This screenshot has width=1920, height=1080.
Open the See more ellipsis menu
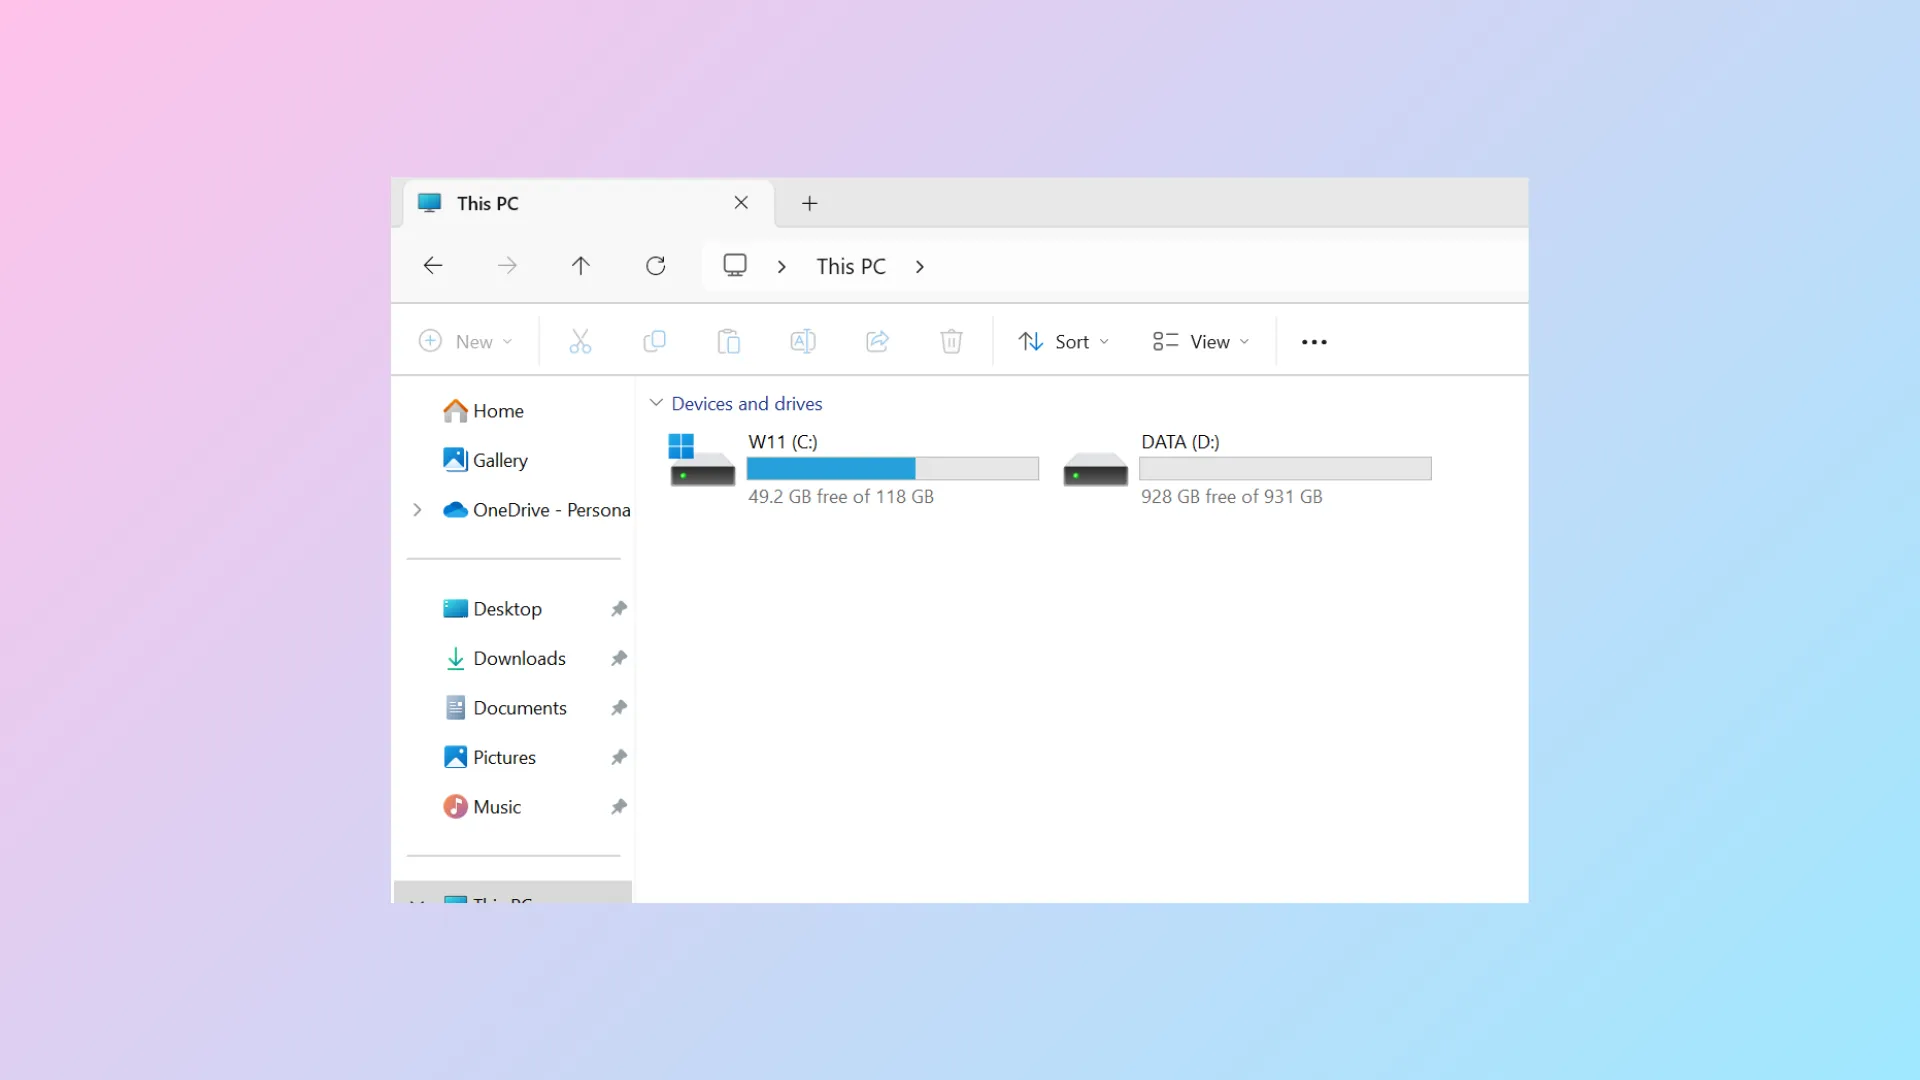coord(1314,341)
